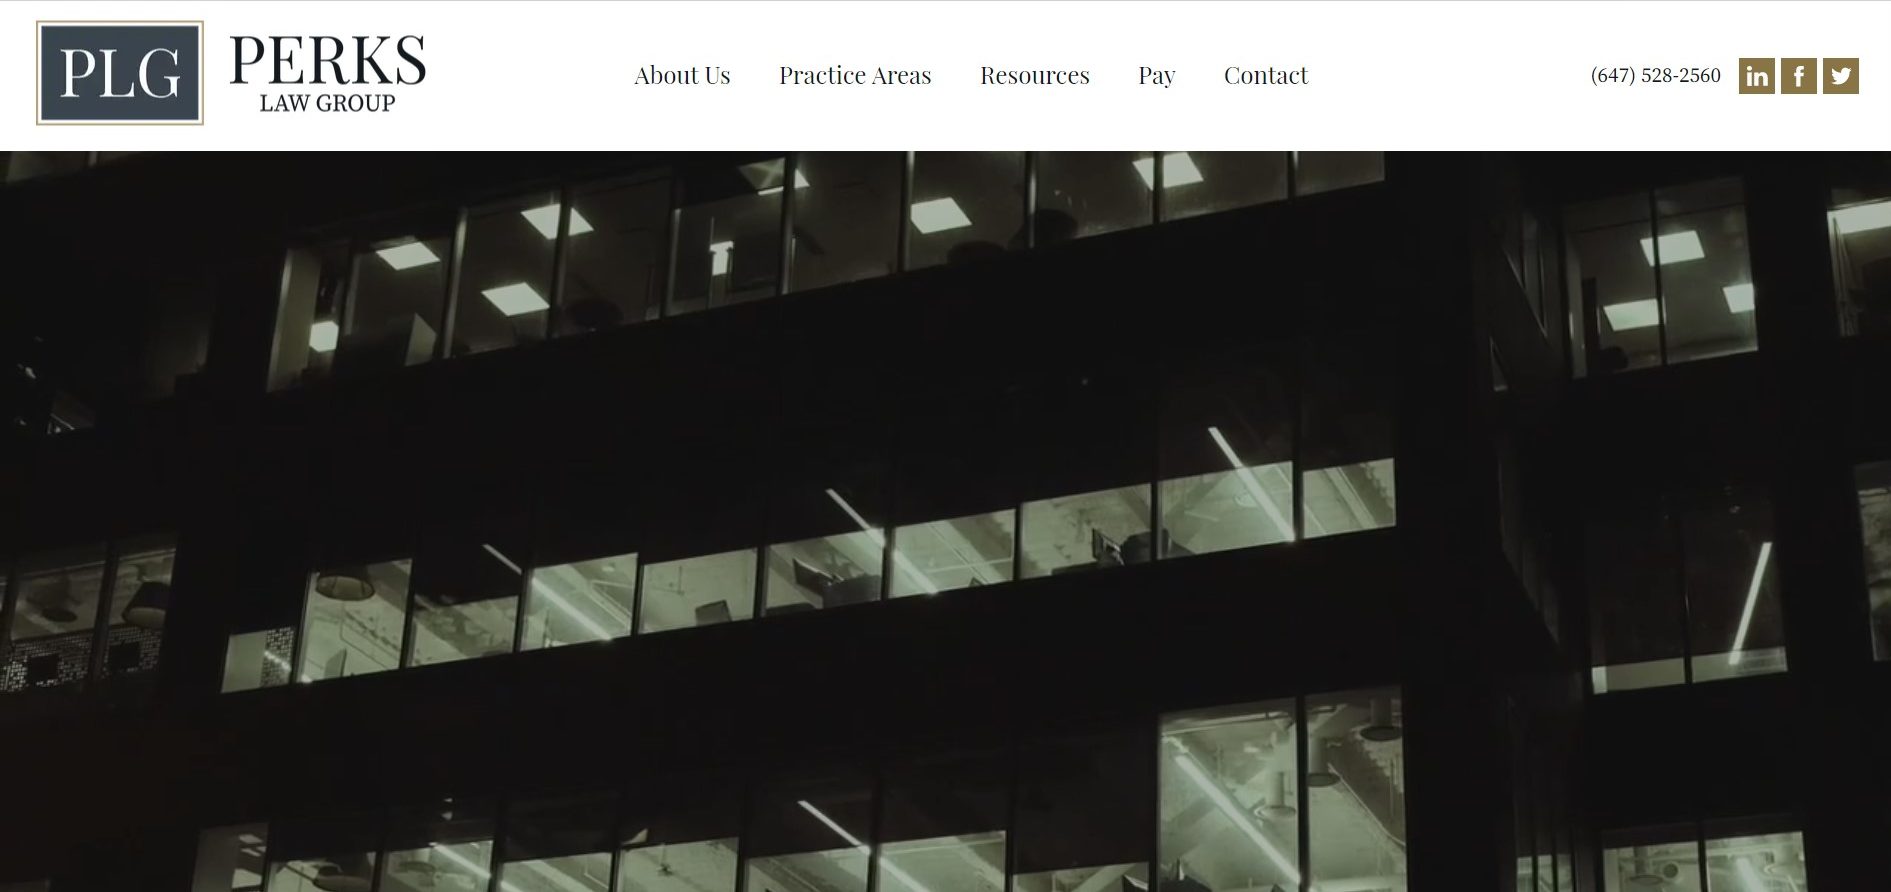Expand the Resources navigation menu

[1034, 75]
